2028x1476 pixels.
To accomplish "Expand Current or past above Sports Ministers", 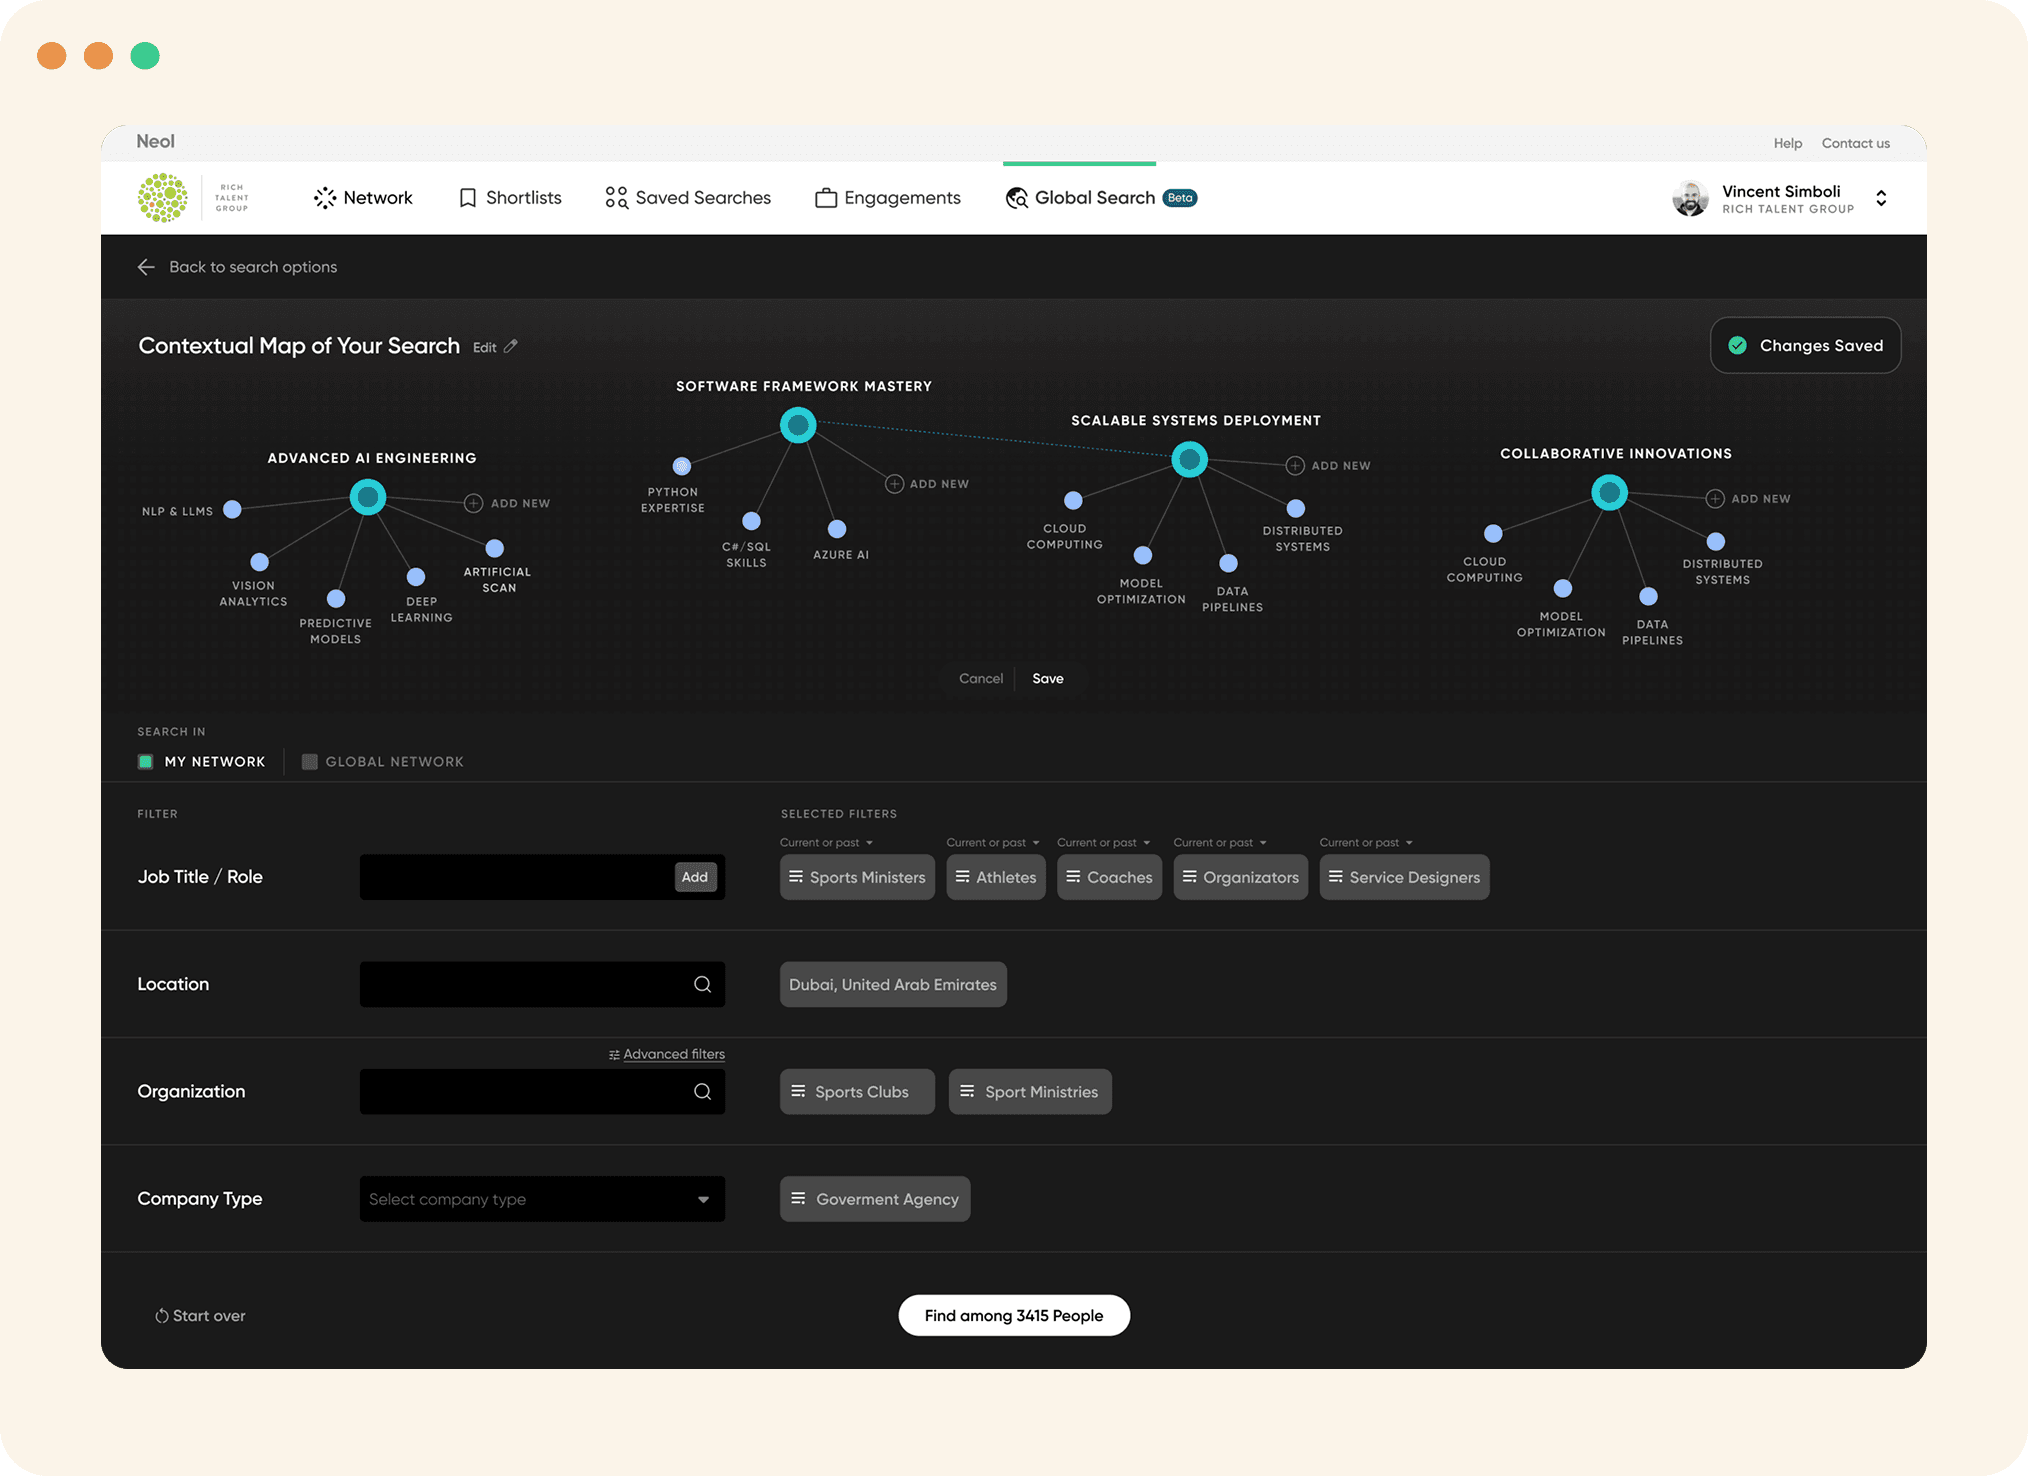I will point(827,842).
